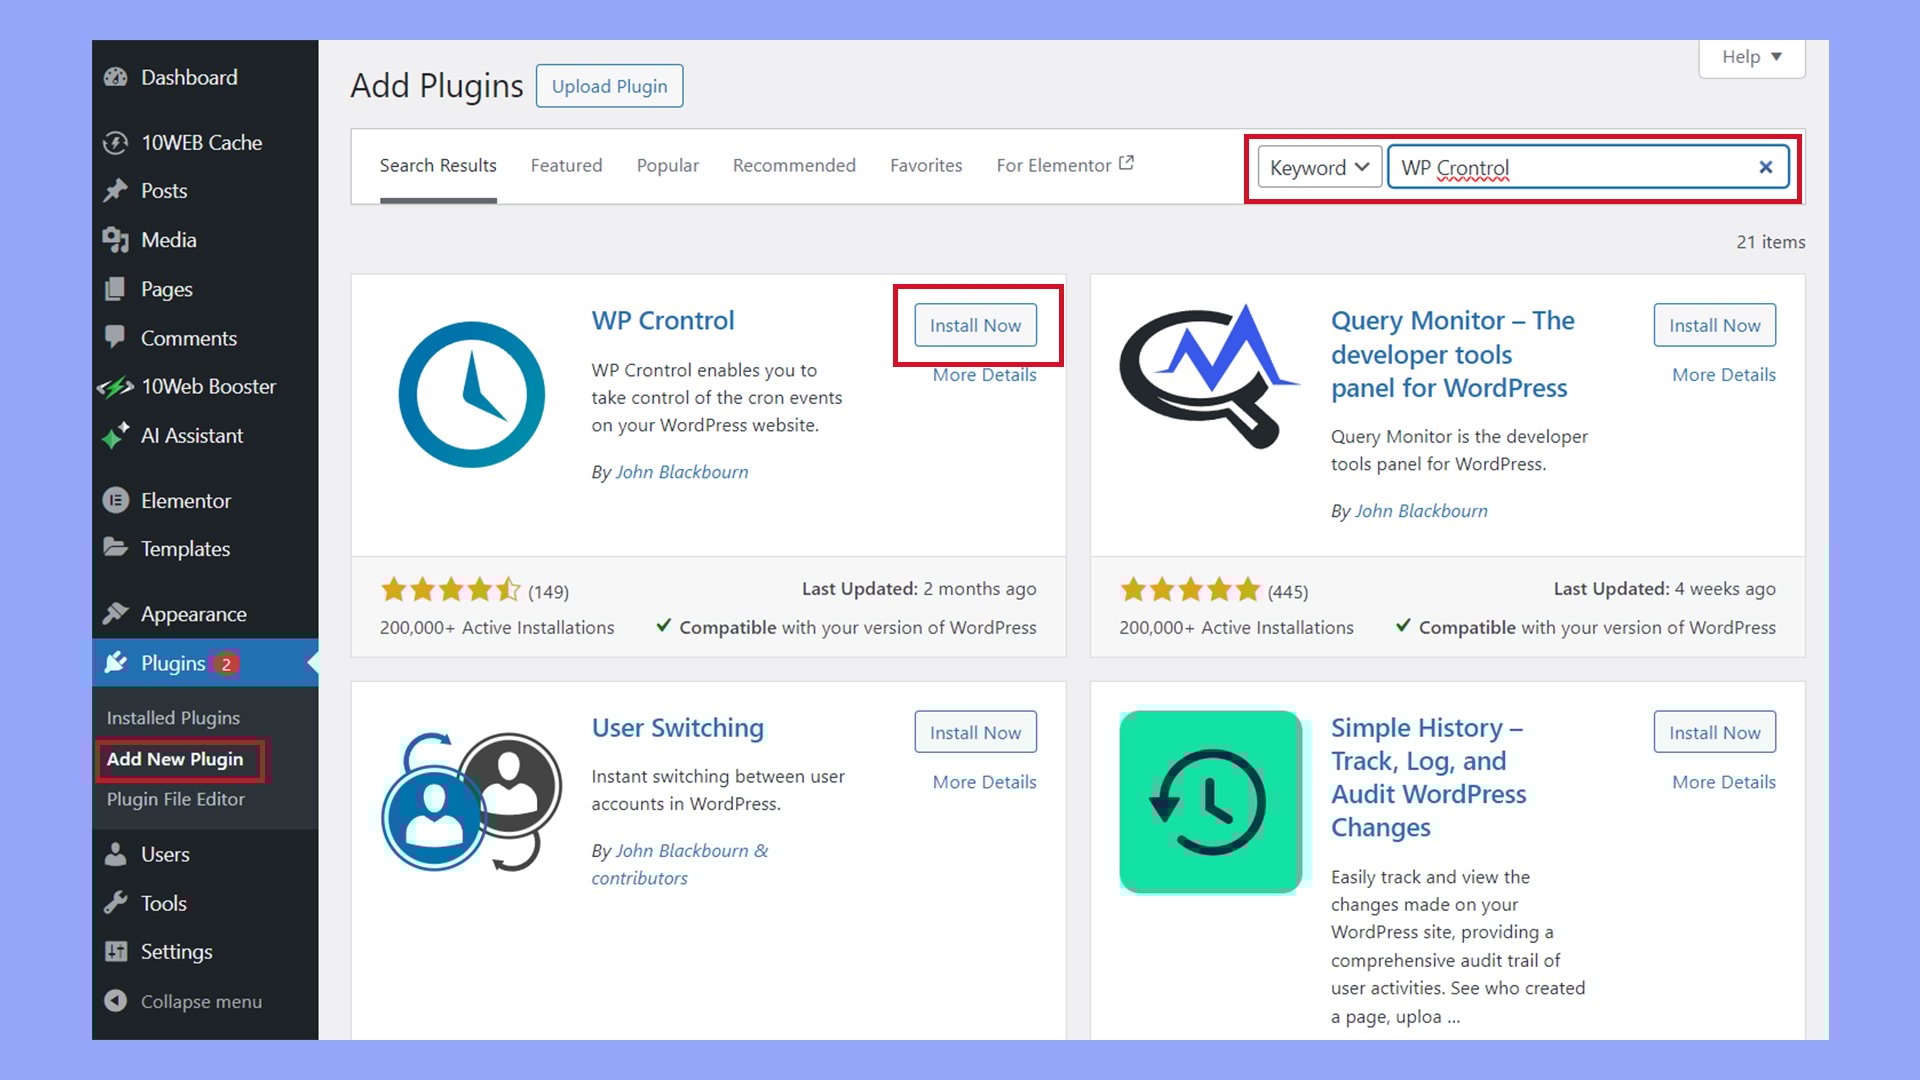Click the Media library icon
The height and width of the screenshot is (1080, 1920).
coord(116,240)
